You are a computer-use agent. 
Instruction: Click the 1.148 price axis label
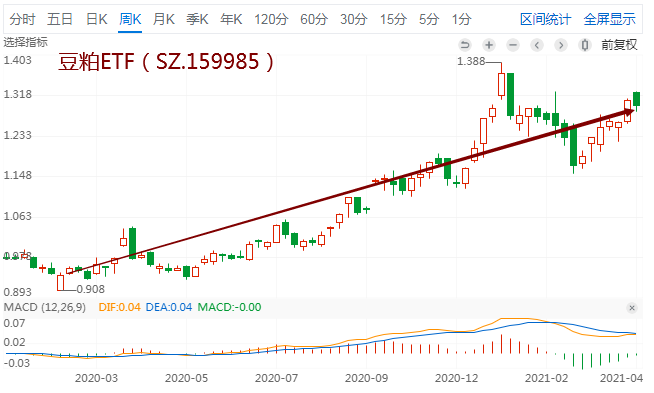pos(18,176)
